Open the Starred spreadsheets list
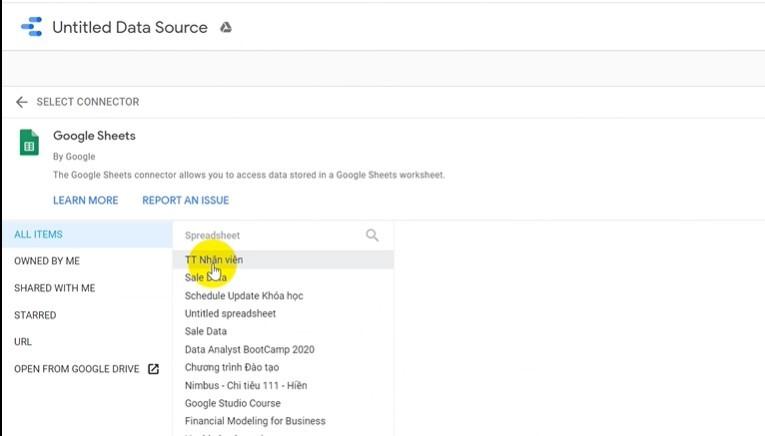Image resolution: width=765 pixels, height=436 pixels. tap(35, 315)
